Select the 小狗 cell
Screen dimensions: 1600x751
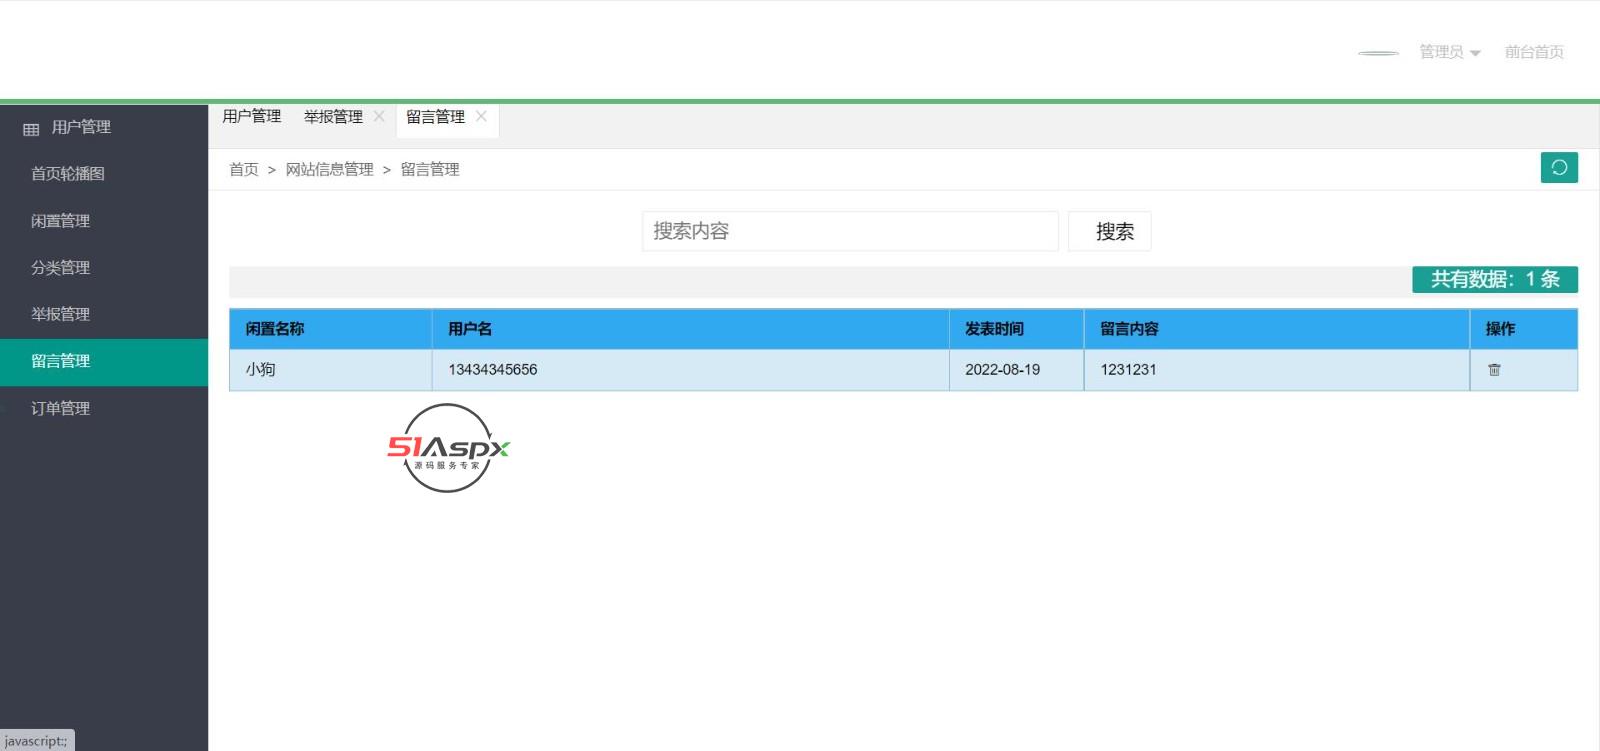331,370
